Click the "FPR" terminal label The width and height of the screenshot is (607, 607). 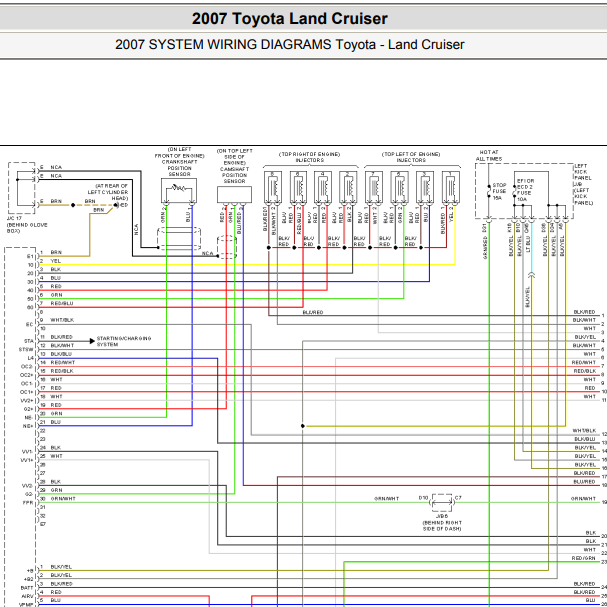tap(28, 503)
